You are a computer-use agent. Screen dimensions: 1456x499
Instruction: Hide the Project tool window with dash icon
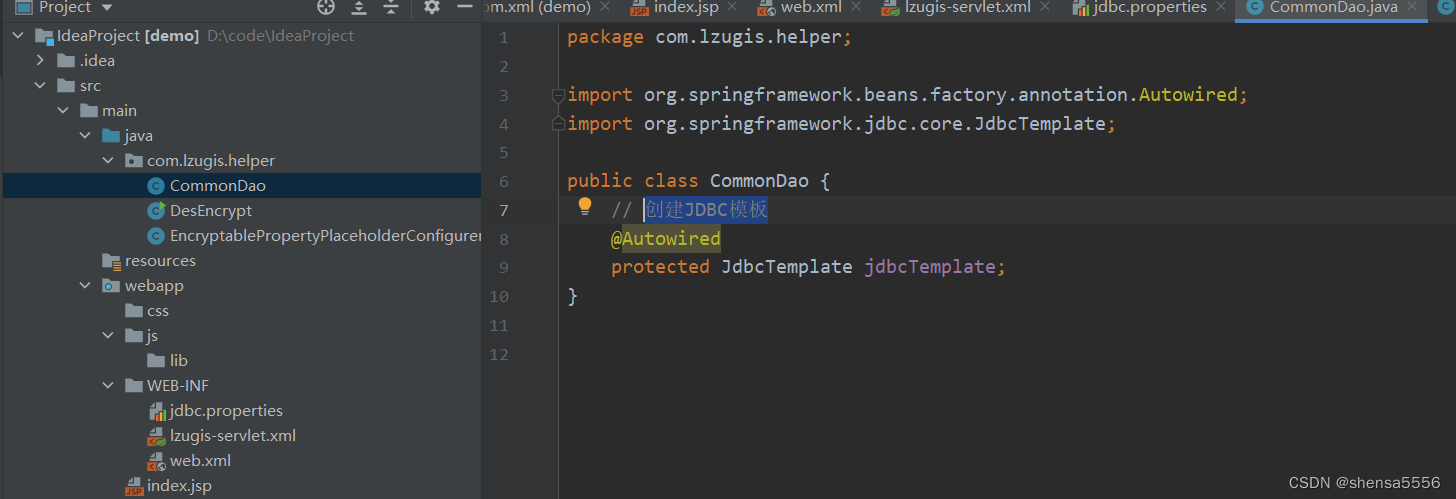[x=464, y=7]
